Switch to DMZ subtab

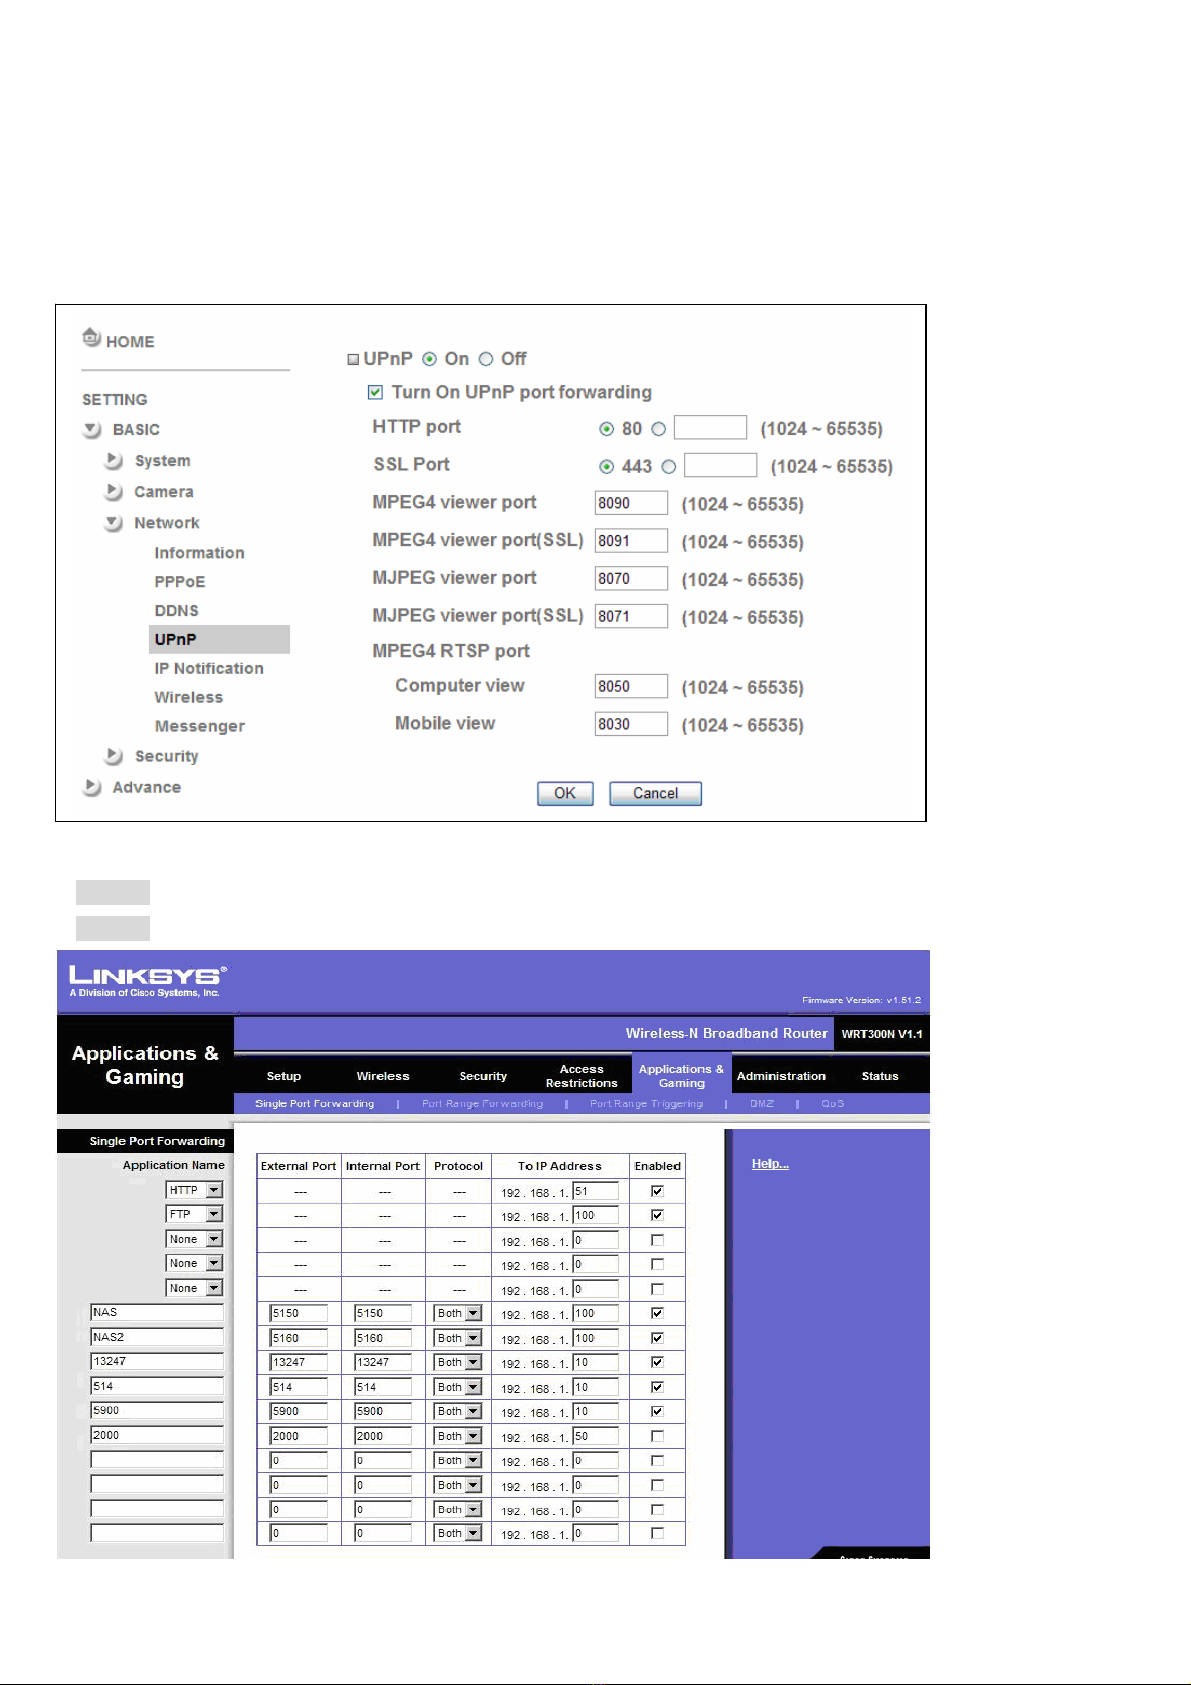(762, 1104)
